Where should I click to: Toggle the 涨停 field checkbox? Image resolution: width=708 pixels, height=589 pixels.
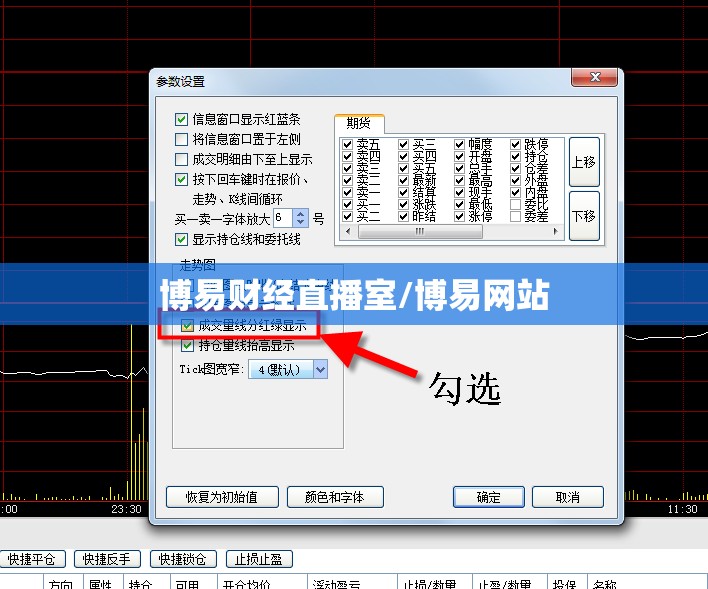(459, 216)
